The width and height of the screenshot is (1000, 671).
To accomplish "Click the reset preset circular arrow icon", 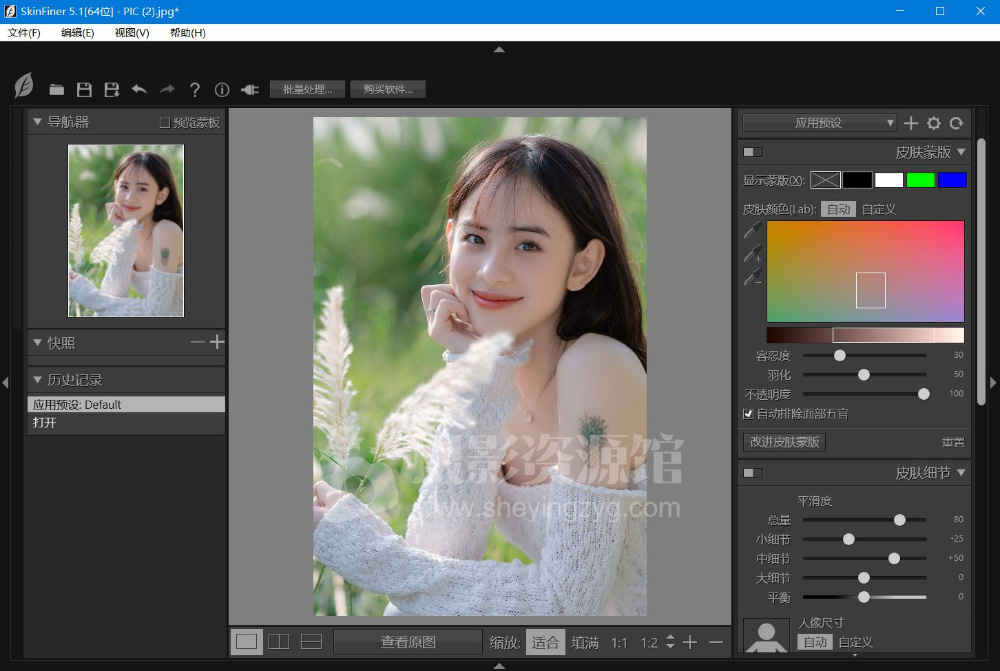I will (957, 123).
